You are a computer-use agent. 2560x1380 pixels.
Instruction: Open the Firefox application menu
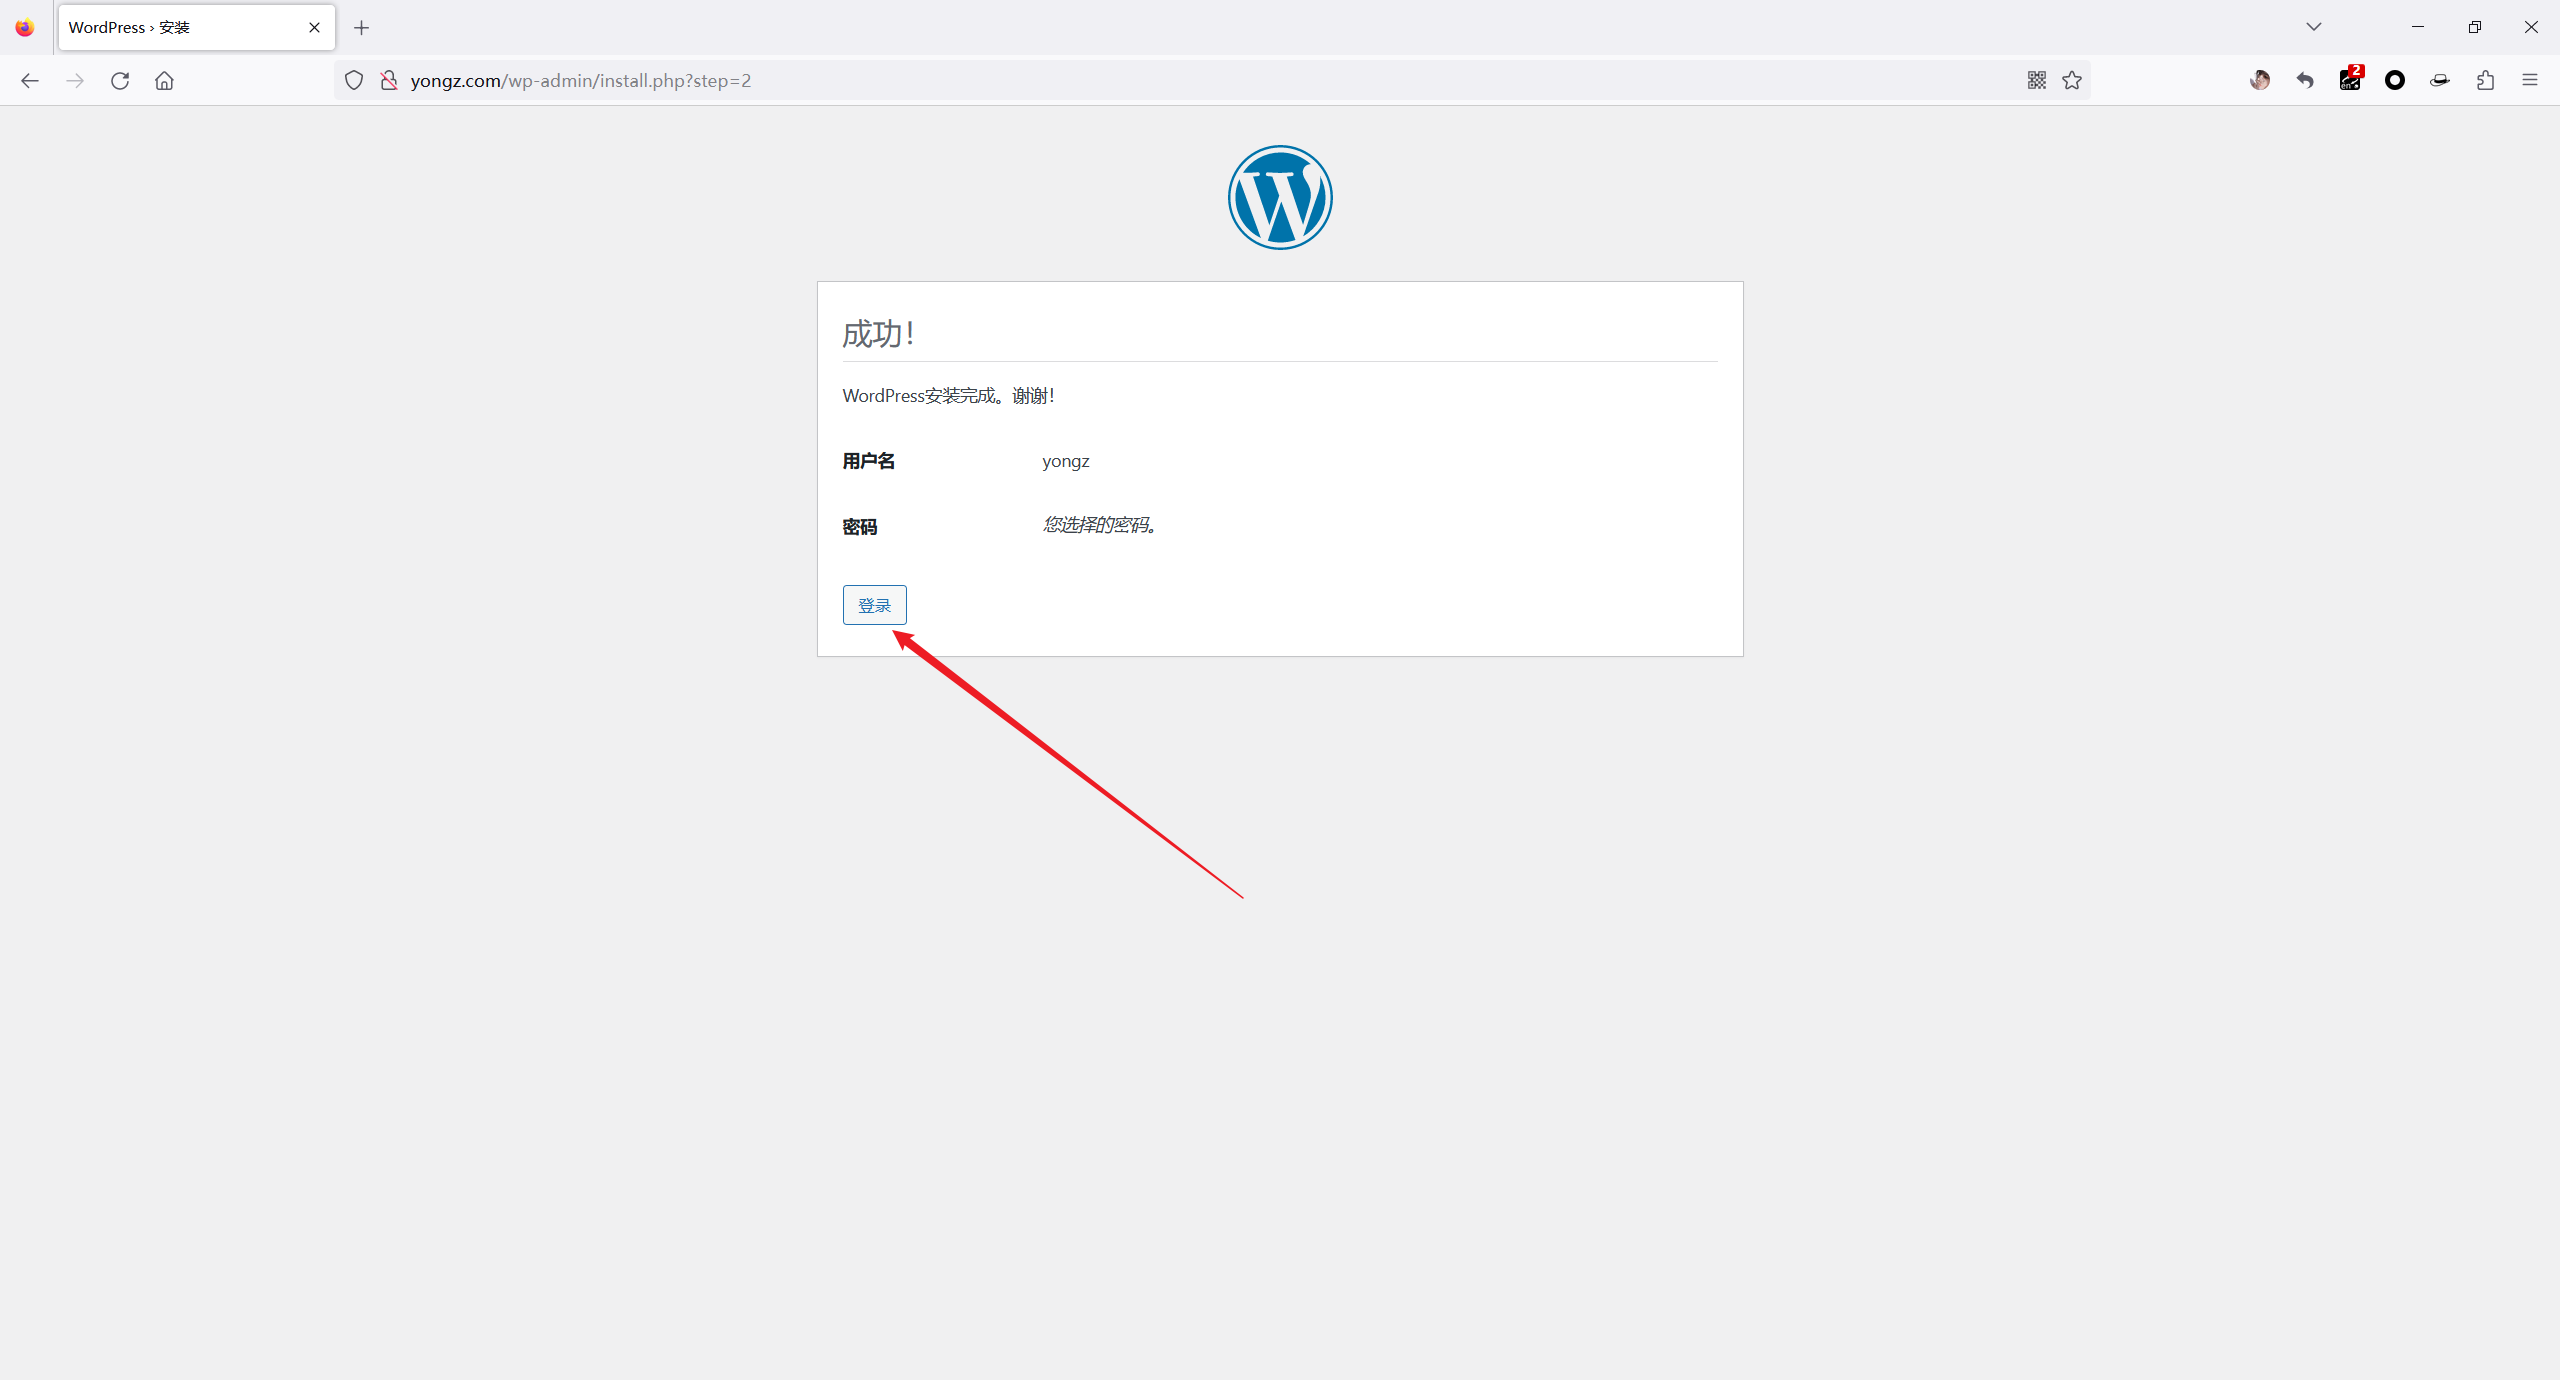[2530, 80]
